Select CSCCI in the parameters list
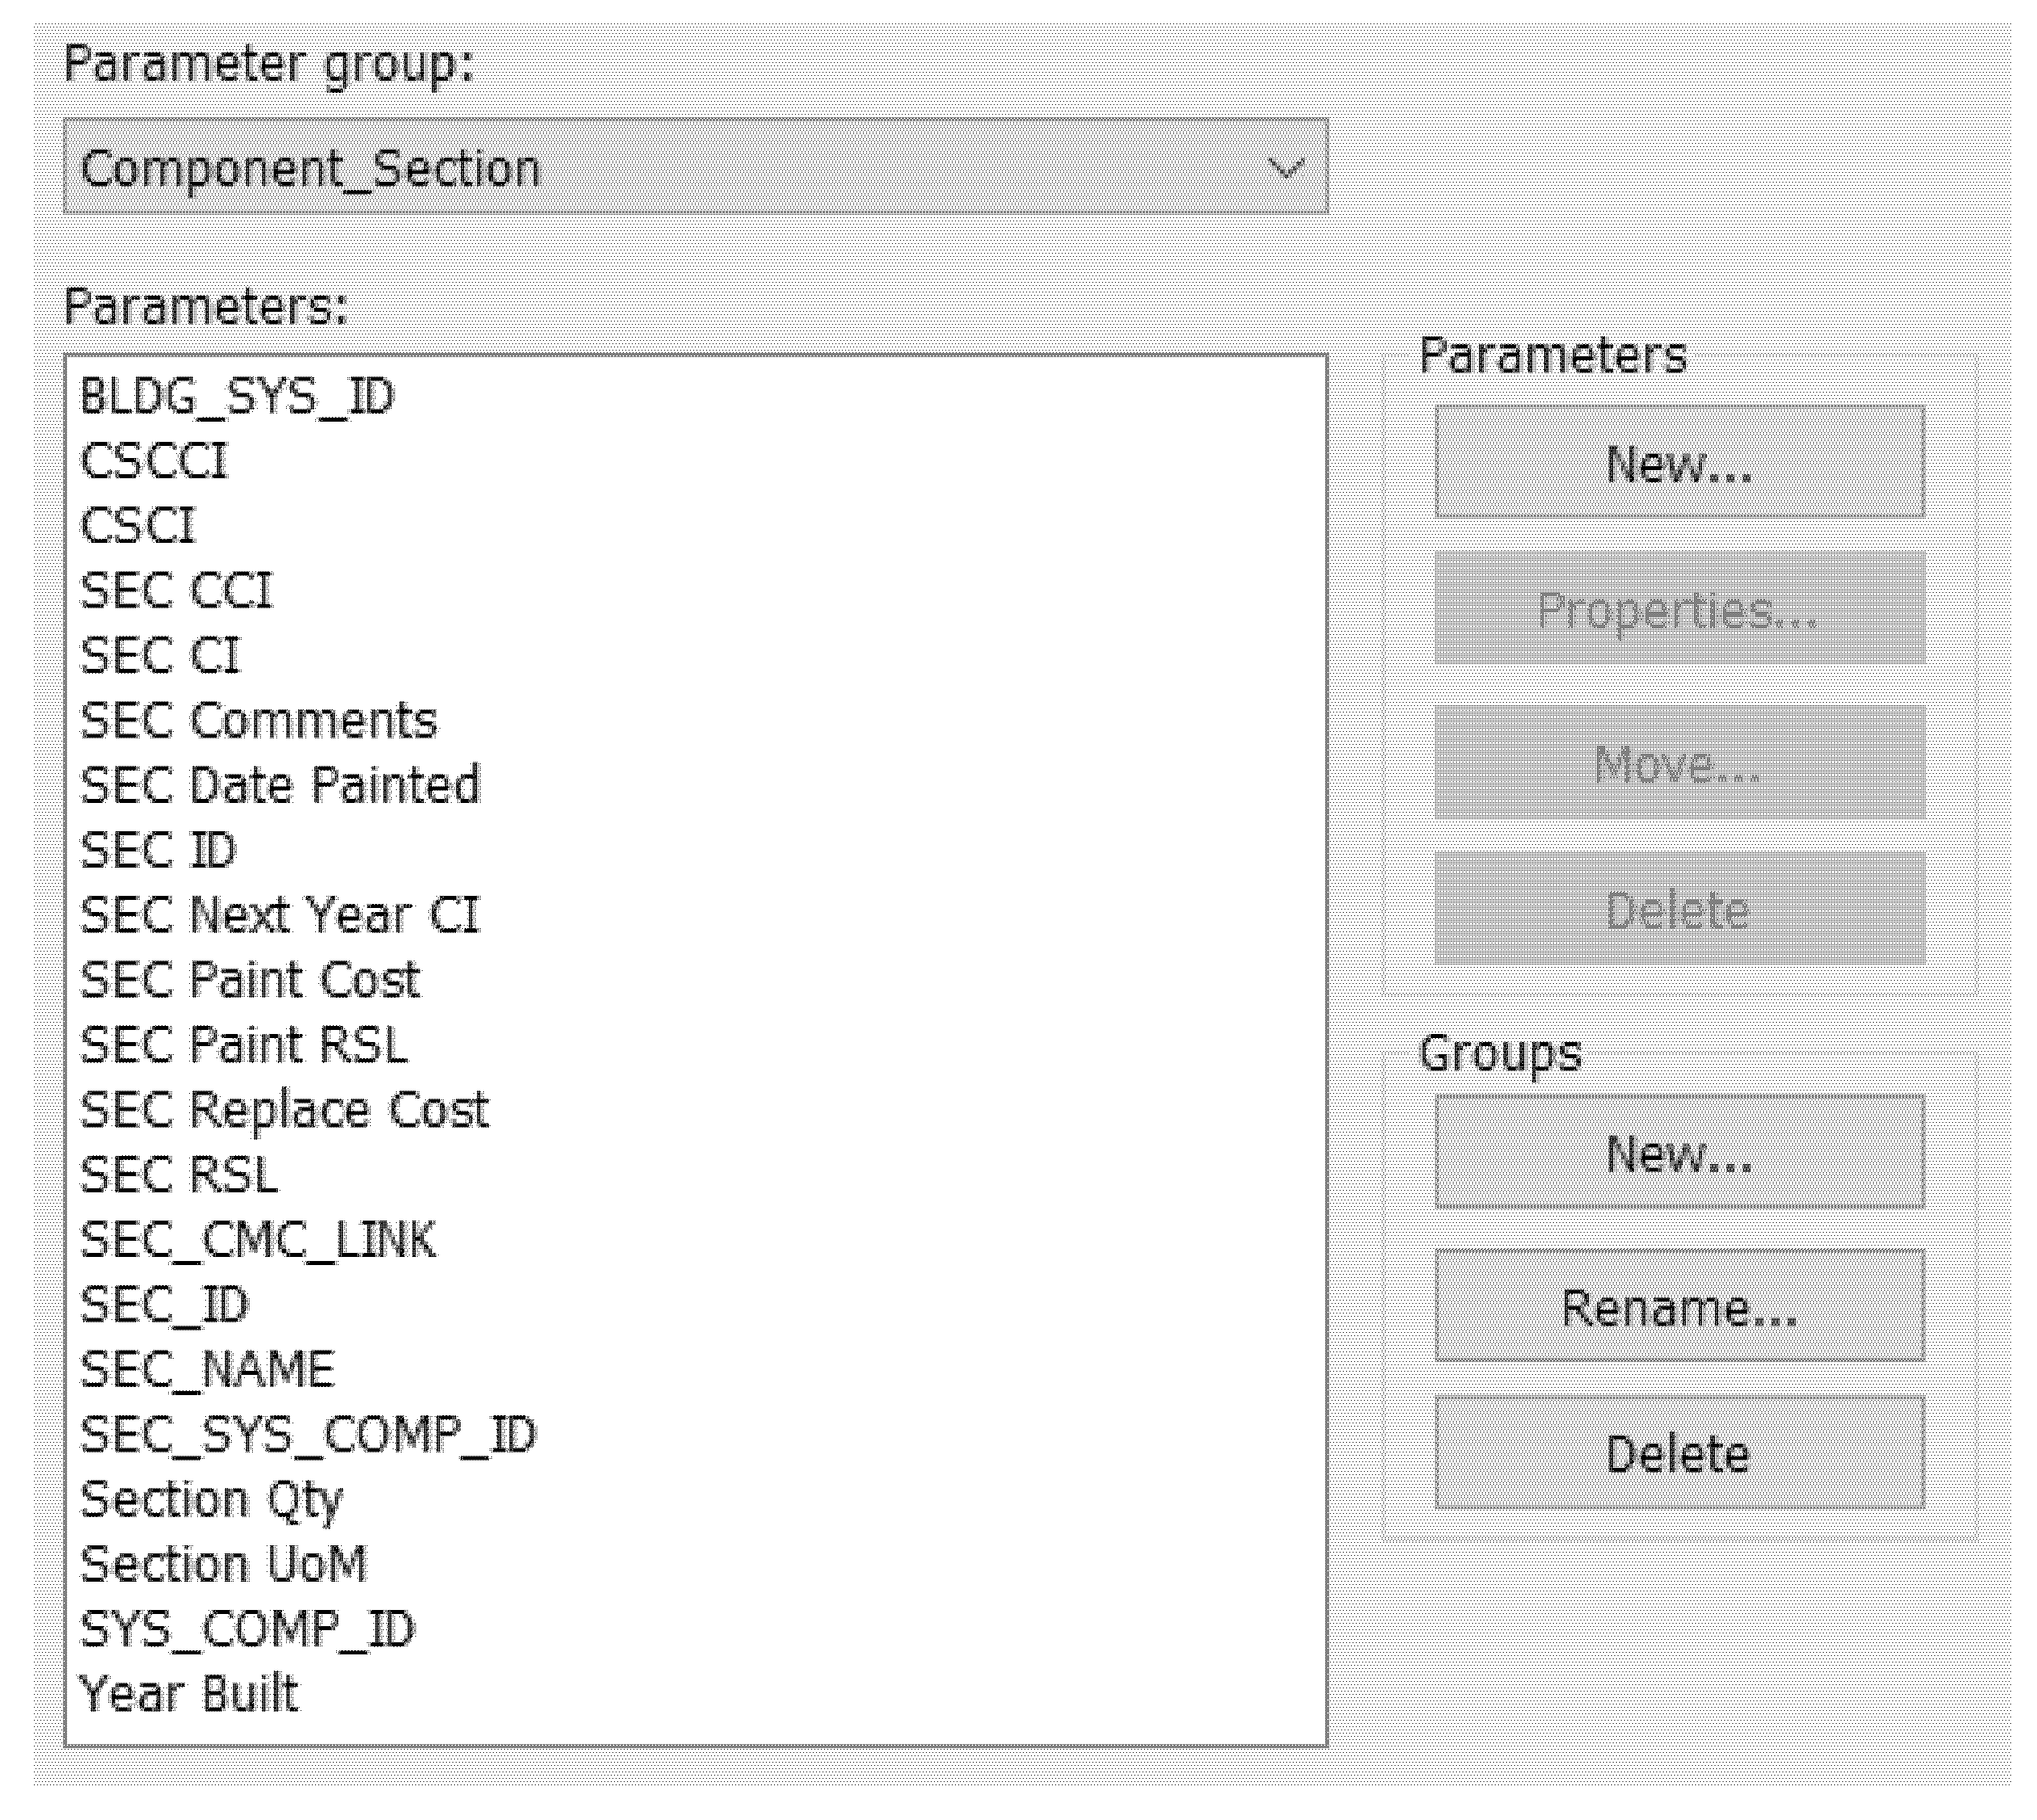The image size is (2037, 1820). click(x=154, y=462)
